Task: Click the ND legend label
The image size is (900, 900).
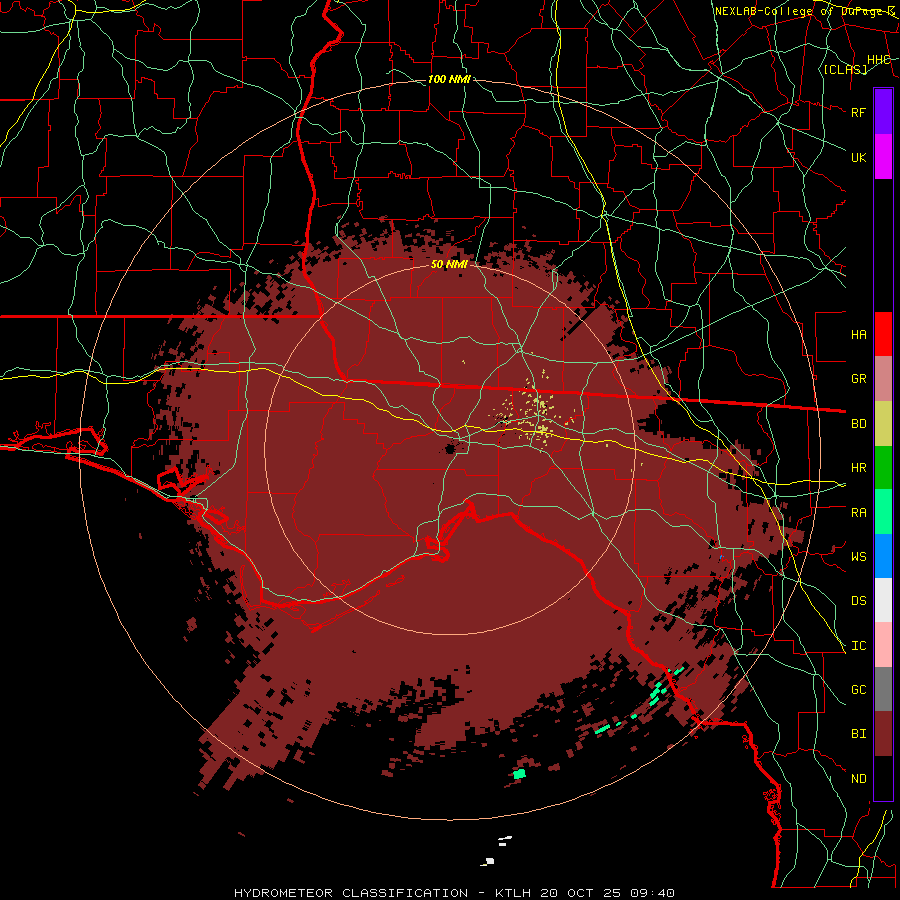Action: coord(858,779)
